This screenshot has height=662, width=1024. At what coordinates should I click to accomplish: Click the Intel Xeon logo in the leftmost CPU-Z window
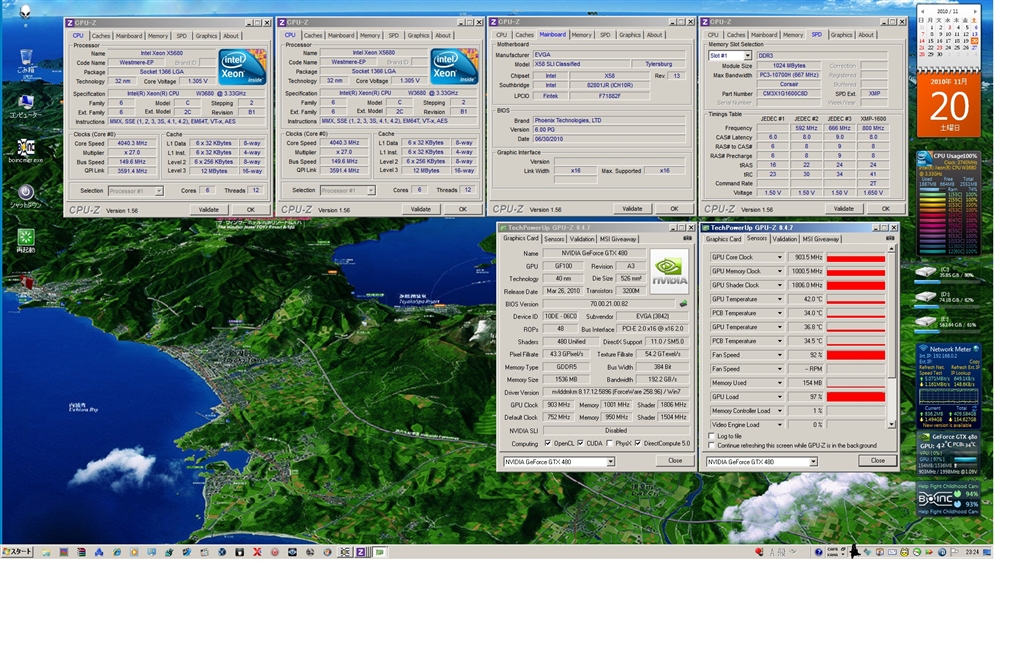[x=242, y=67]
